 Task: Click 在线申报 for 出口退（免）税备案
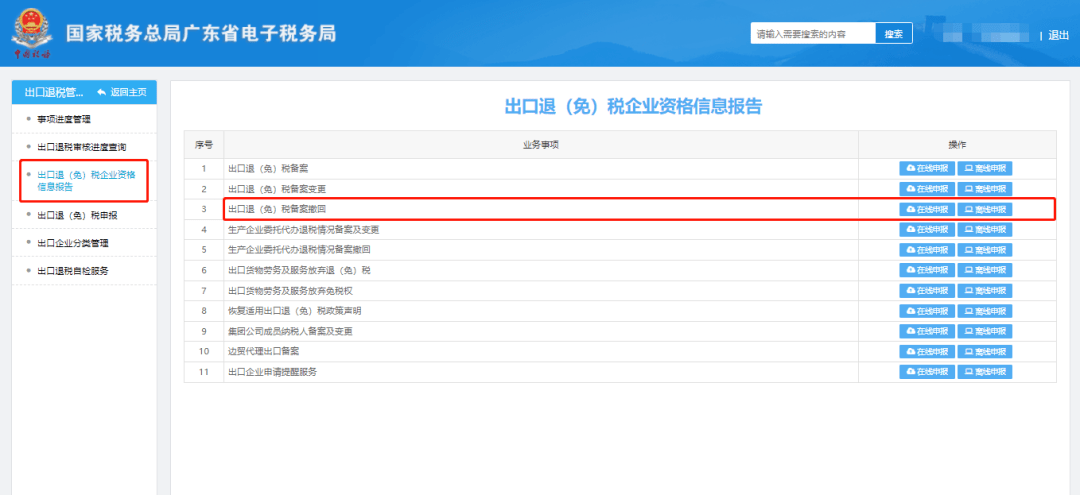pos(926,168)
